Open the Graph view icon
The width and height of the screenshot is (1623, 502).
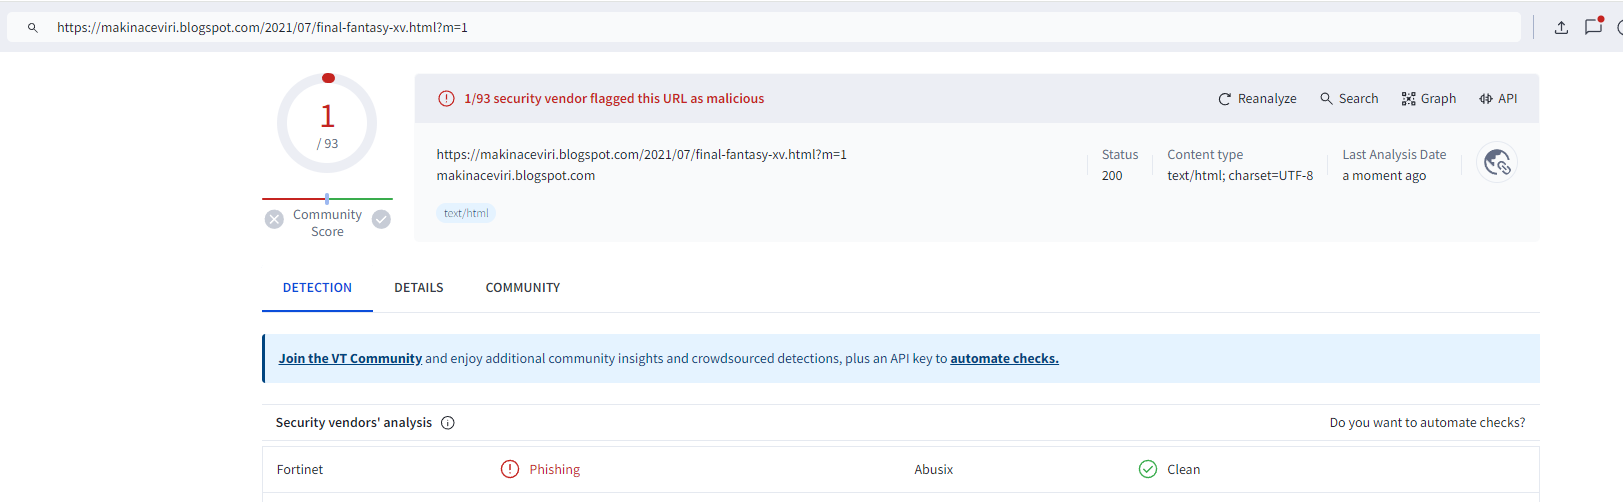click(x=1408, y=99)
